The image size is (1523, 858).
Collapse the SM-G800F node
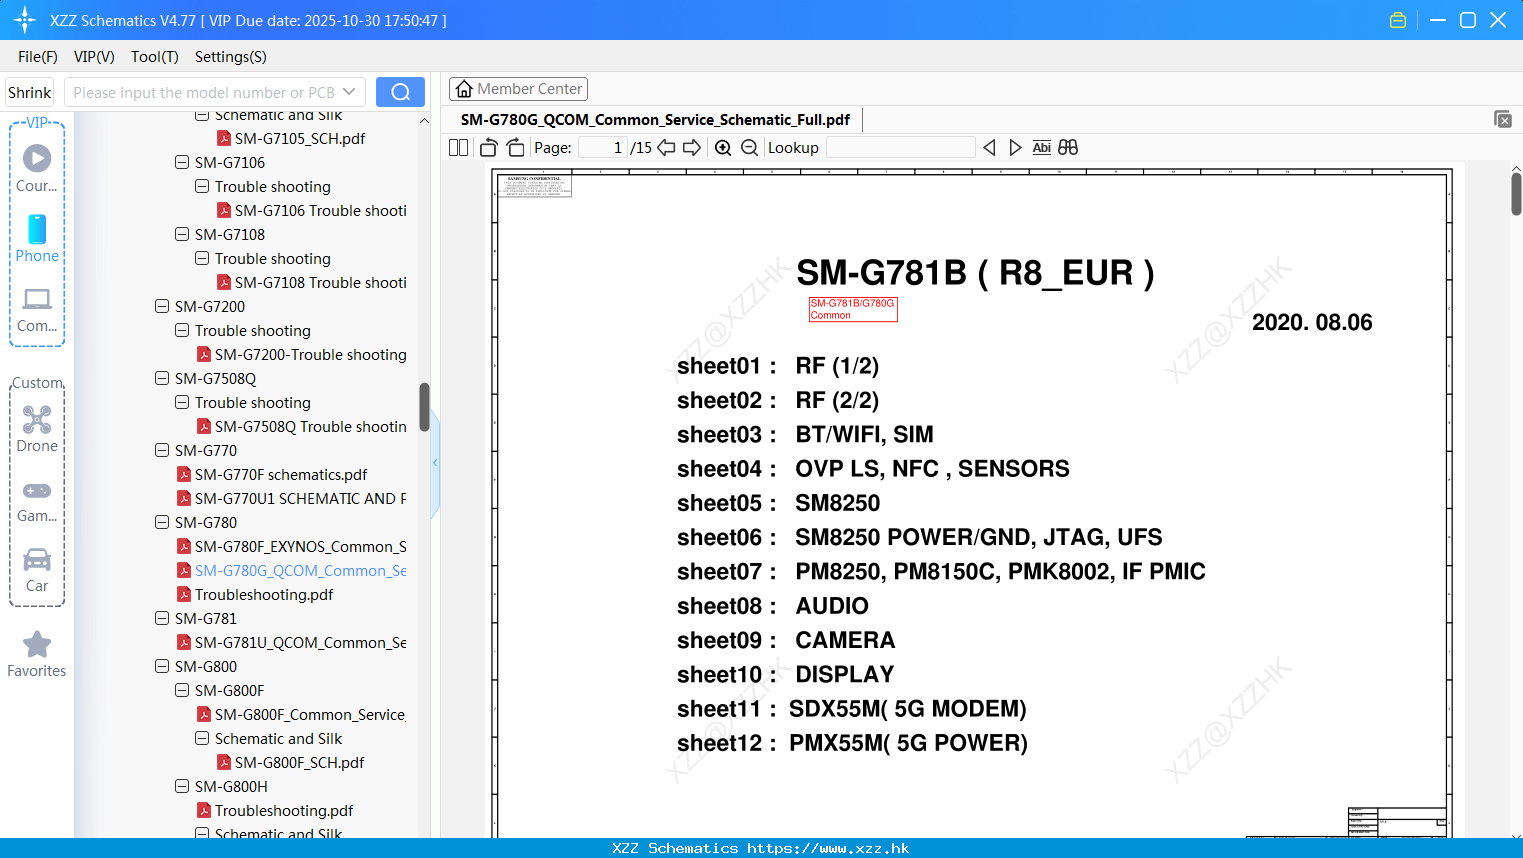[x=182, y=690]
